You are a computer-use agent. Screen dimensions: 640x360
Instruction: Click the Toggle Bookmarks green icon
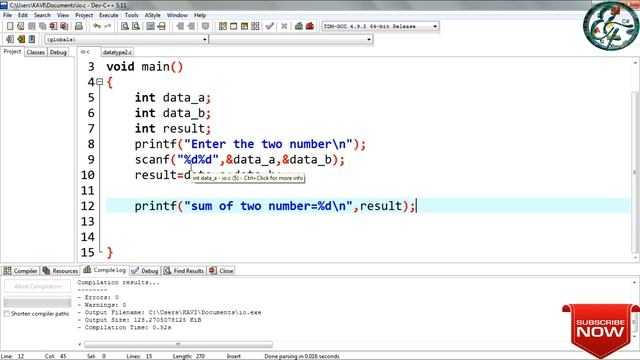tap(21, 39)
